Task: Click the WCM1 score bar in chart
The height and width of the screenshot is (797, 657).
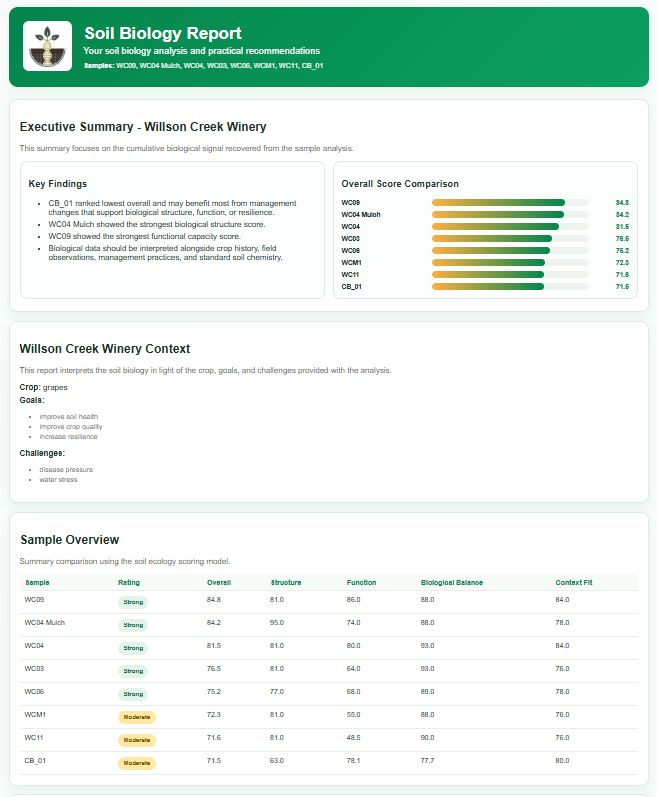Action: point(510,262)
